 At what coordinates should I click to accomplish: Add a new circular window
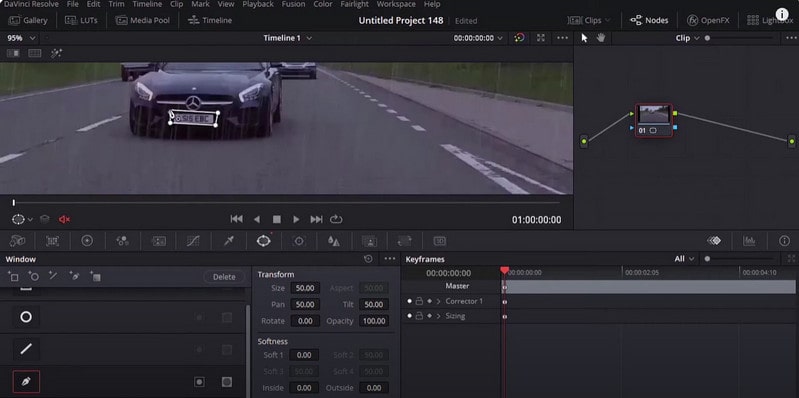pos(34,276)
